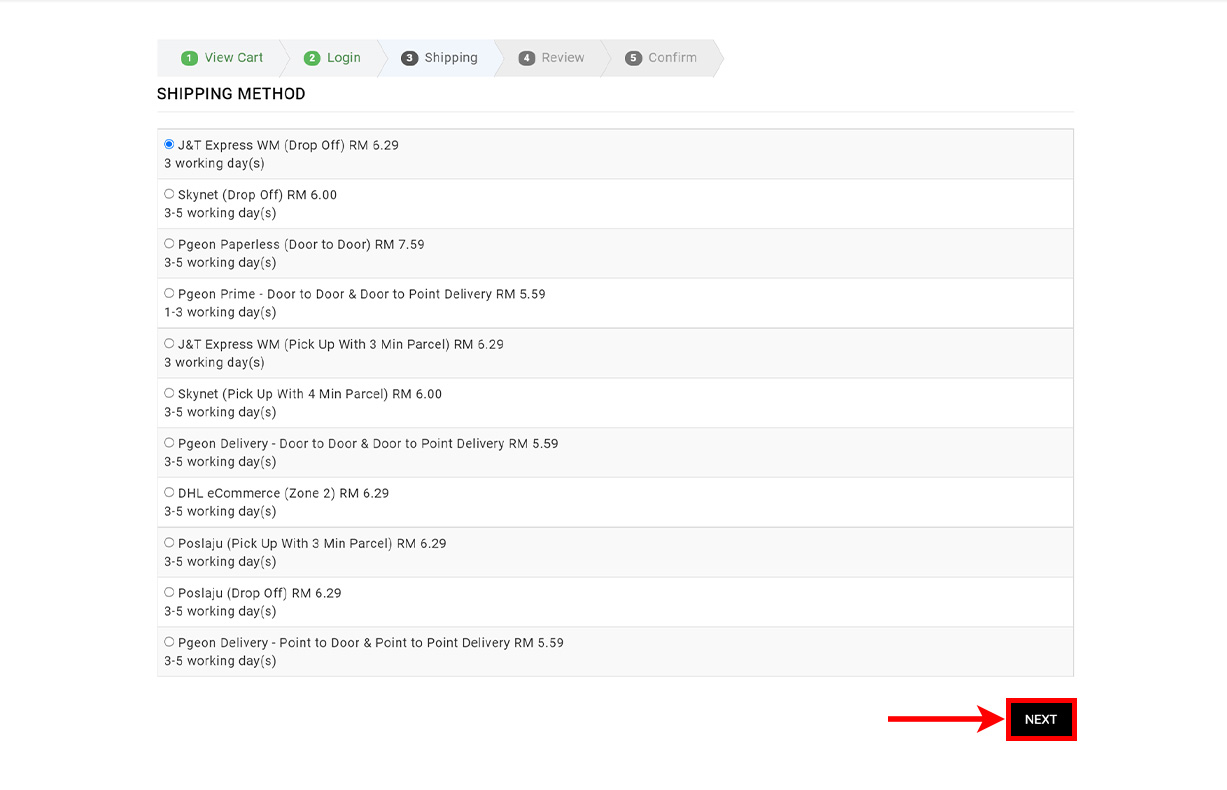1227x790 pixels.
Task: Select Pgeon Paperless (Door to Door) shipping
Action: (x=169, y=244)
